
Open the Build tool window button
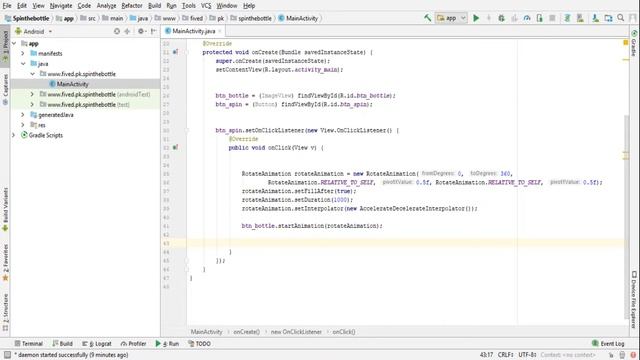point(62,344)
